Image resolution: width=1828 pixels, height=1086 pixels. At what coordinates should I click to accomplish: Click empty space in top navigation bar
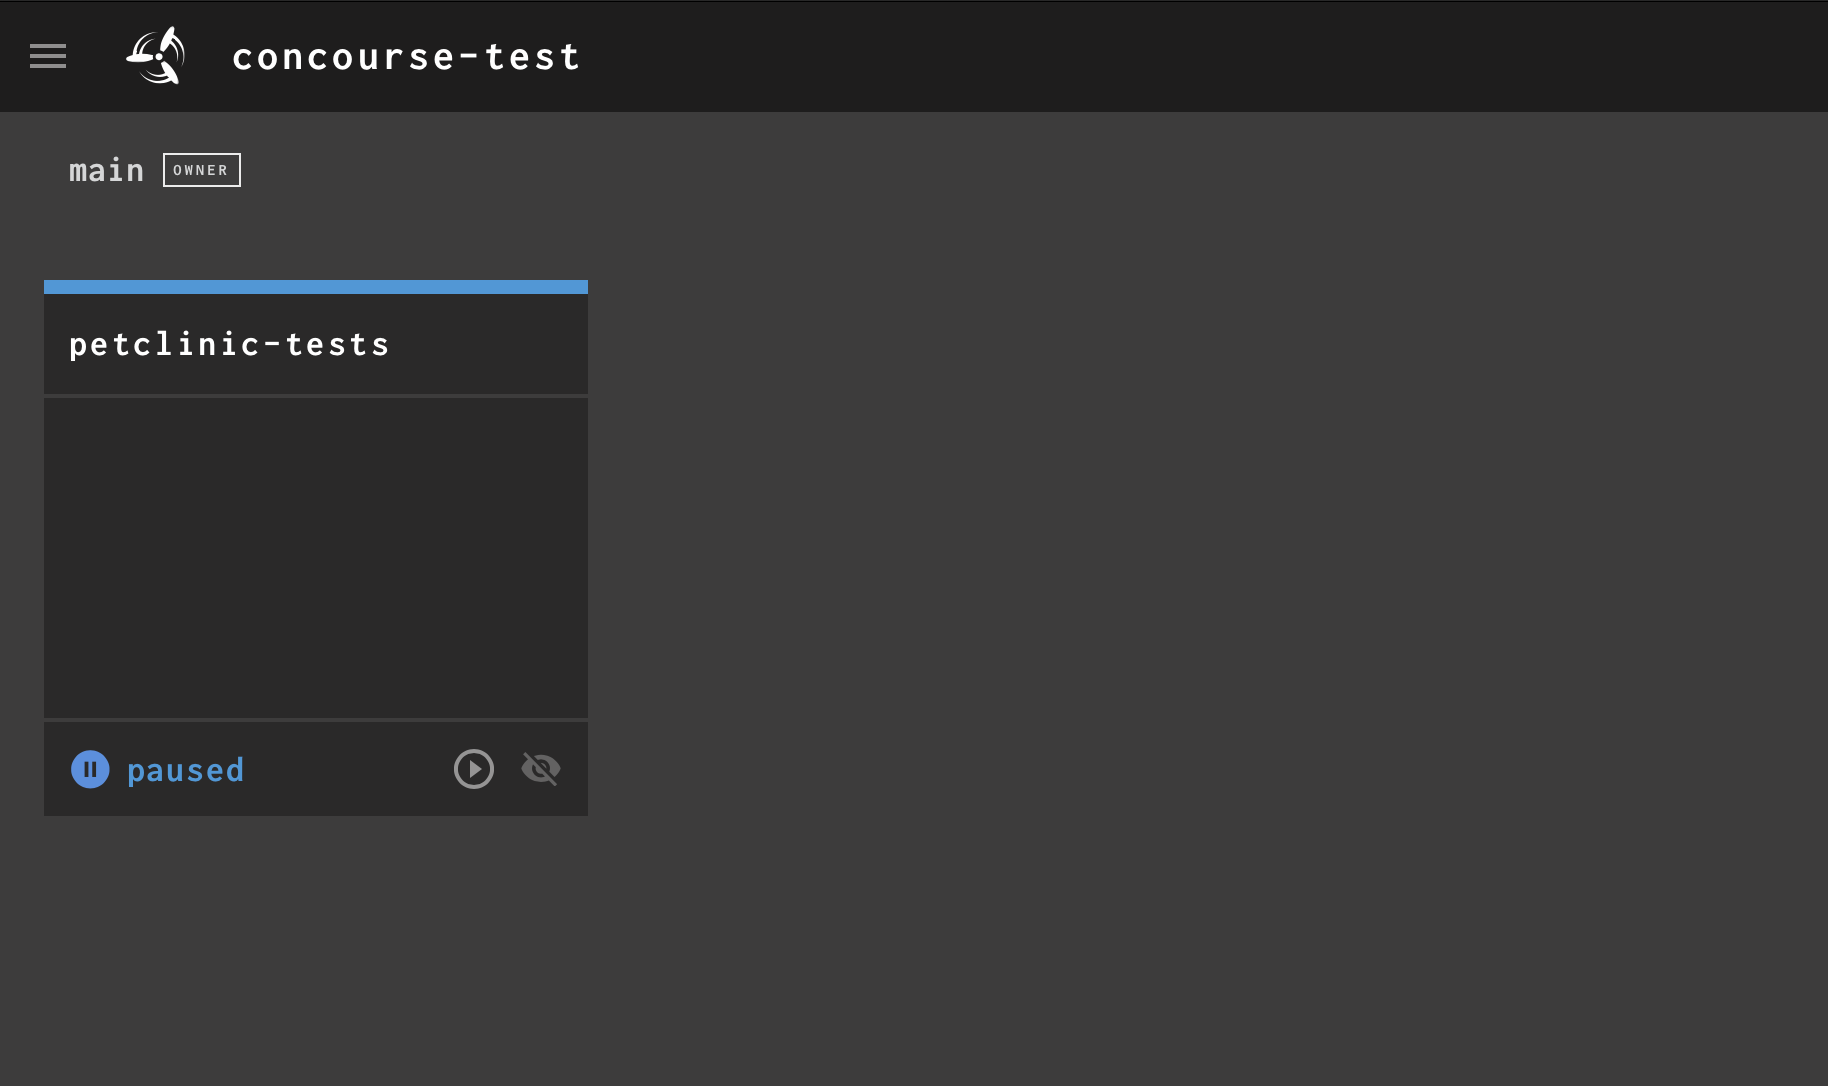pyautogui.click(x=1200, y=56)
